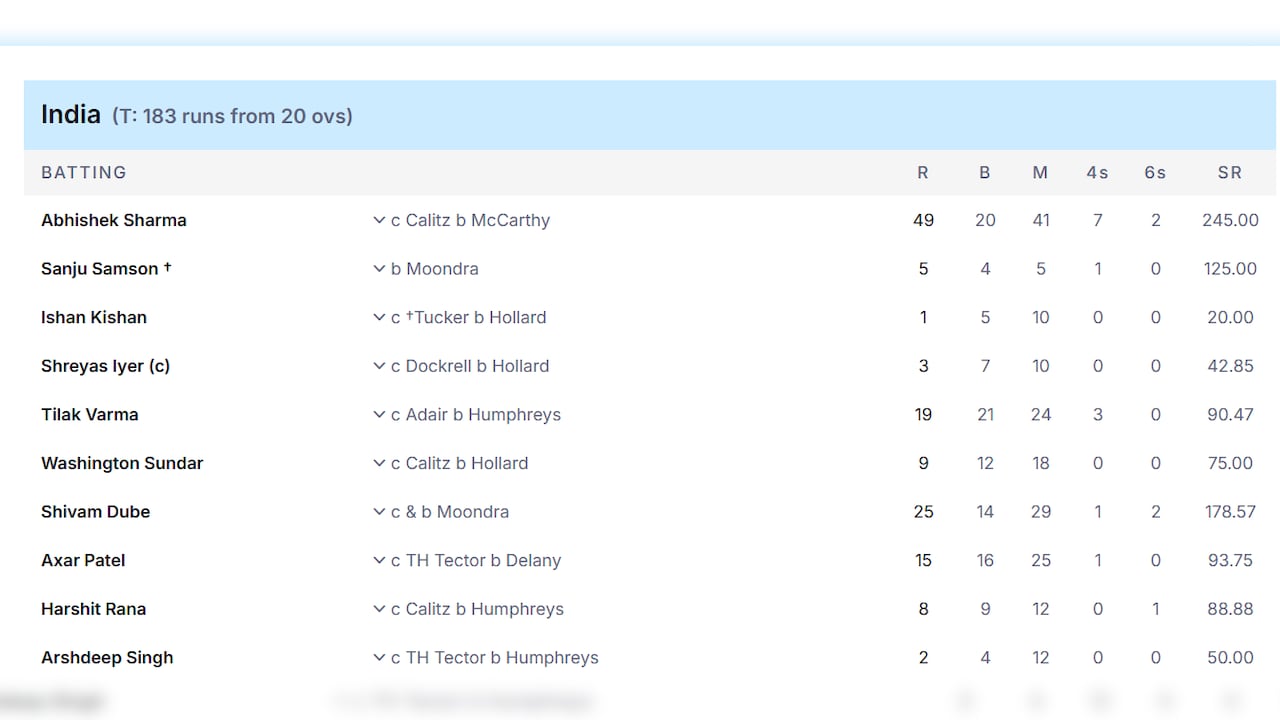The width and height of the screenshot is (1280, 720).
Task: Expand Abhishek Sharma's dismissal details chevron
Action: tap(379, 220)
